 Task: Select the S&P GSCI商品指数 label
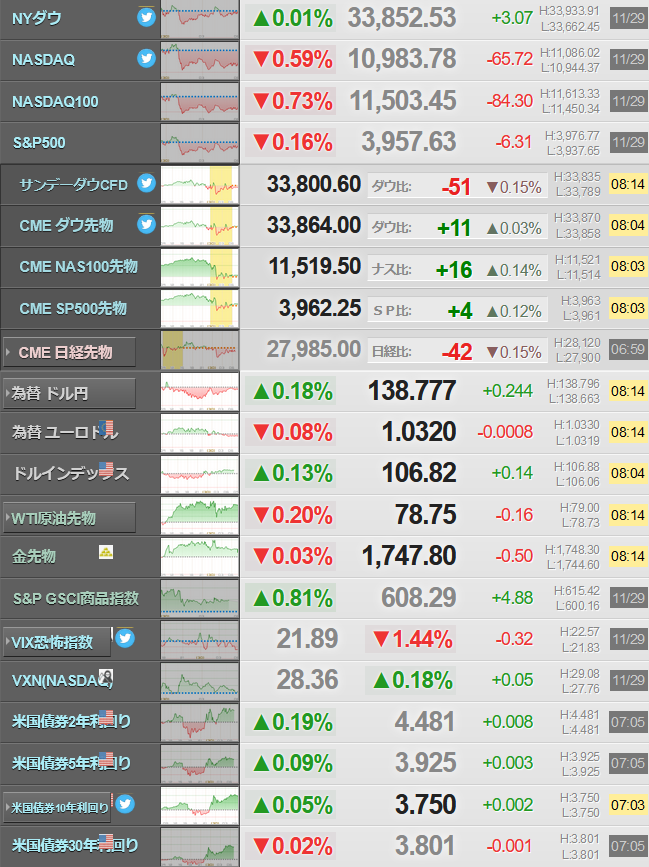coord(76,598)
